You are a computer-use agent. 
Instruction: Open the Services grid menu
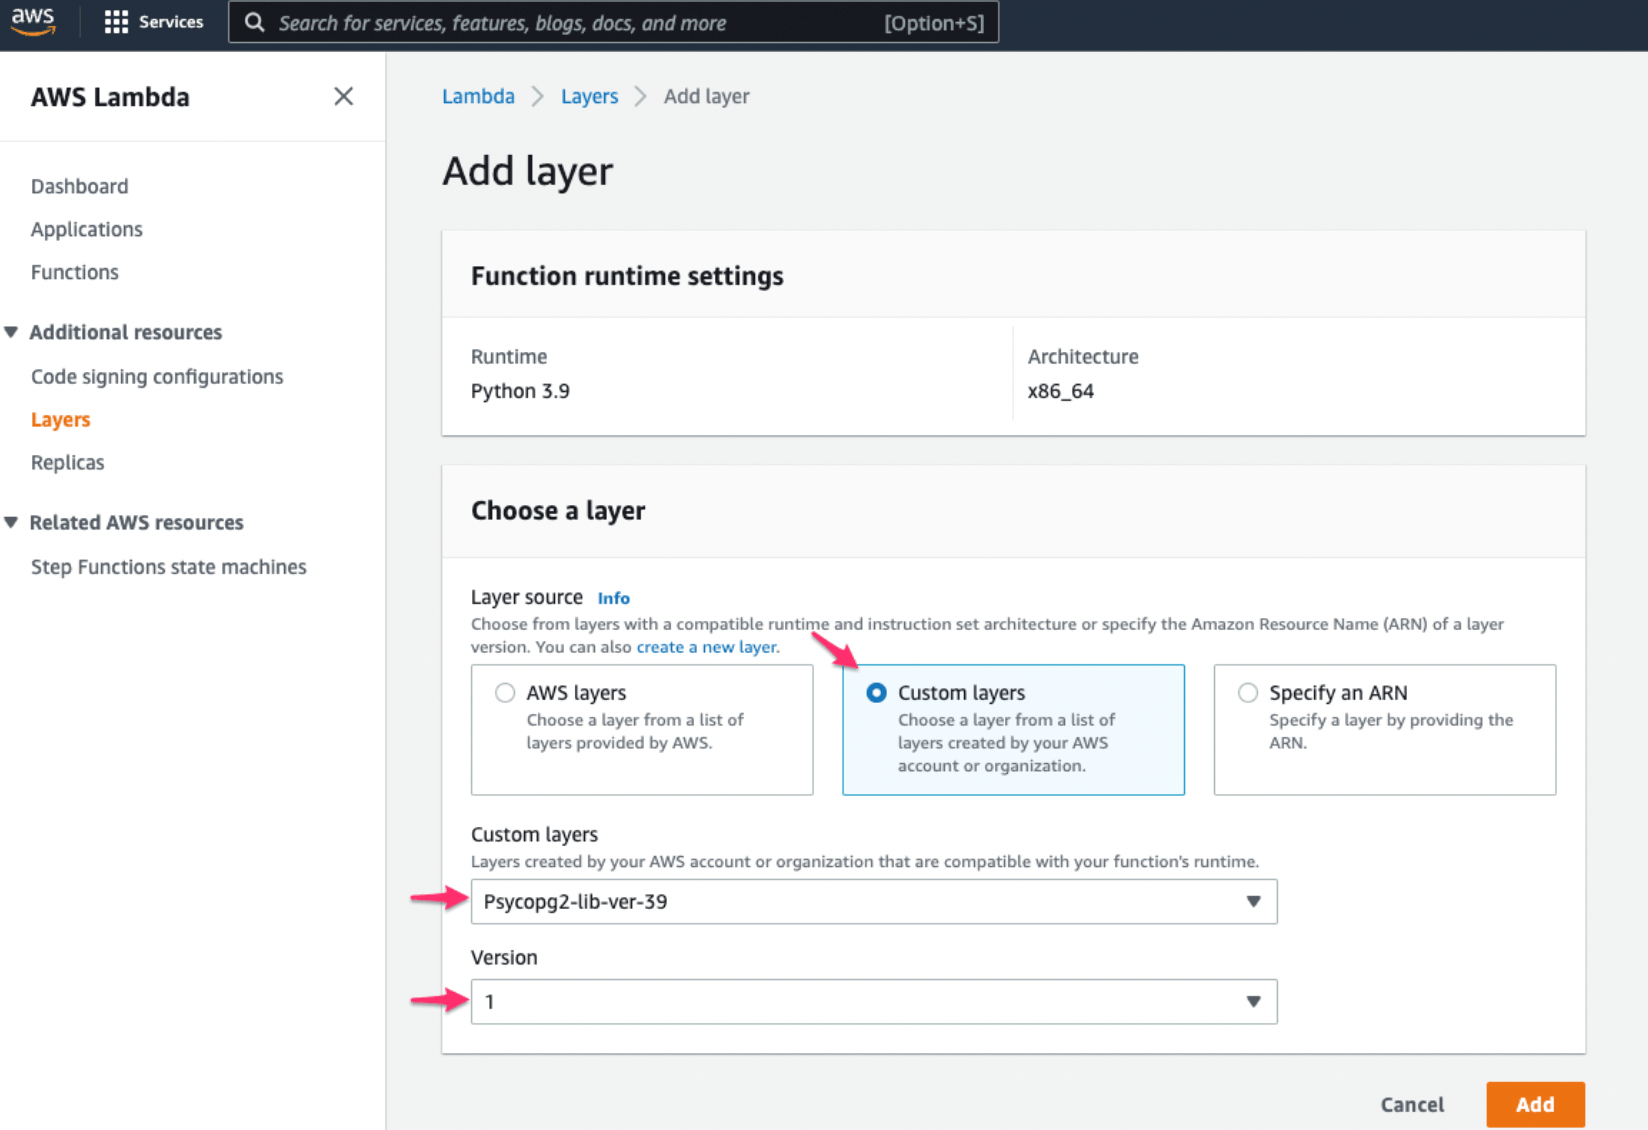tap(153, 22)
